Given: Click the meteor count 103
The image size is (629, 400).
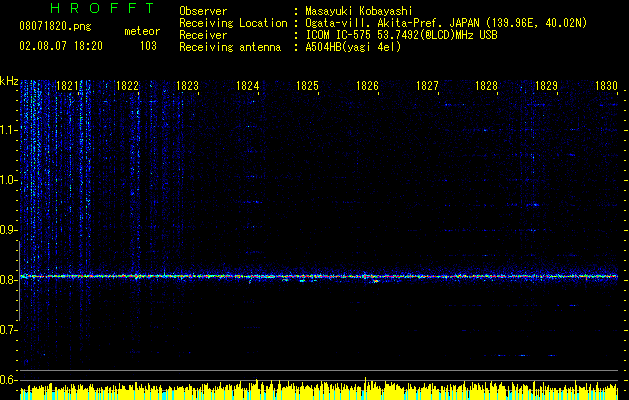Looking at the screenshot, I should pyautogui.click(x=148, y=46).
